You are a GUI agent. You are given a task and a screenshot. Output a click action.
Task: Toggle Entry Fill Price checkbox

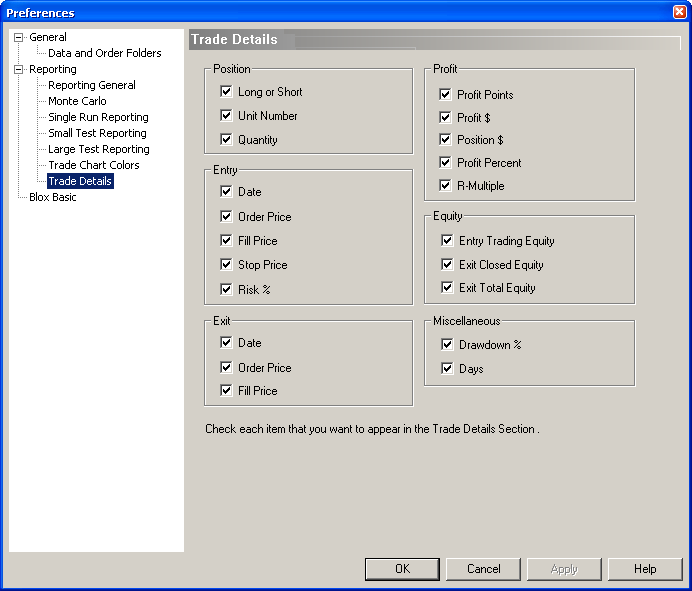pyautogui.click(x=226, y=241)
